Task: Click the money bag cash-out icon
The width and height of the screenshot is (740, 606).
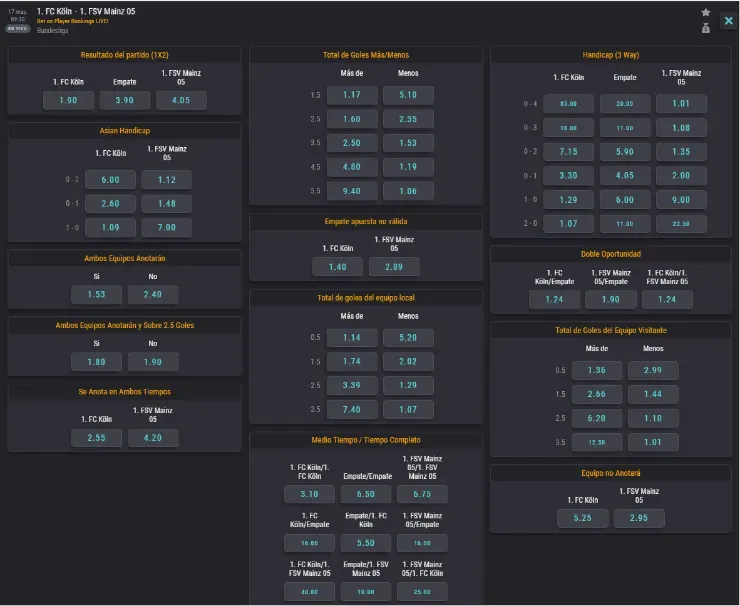Action: click(x=706, y=28)
